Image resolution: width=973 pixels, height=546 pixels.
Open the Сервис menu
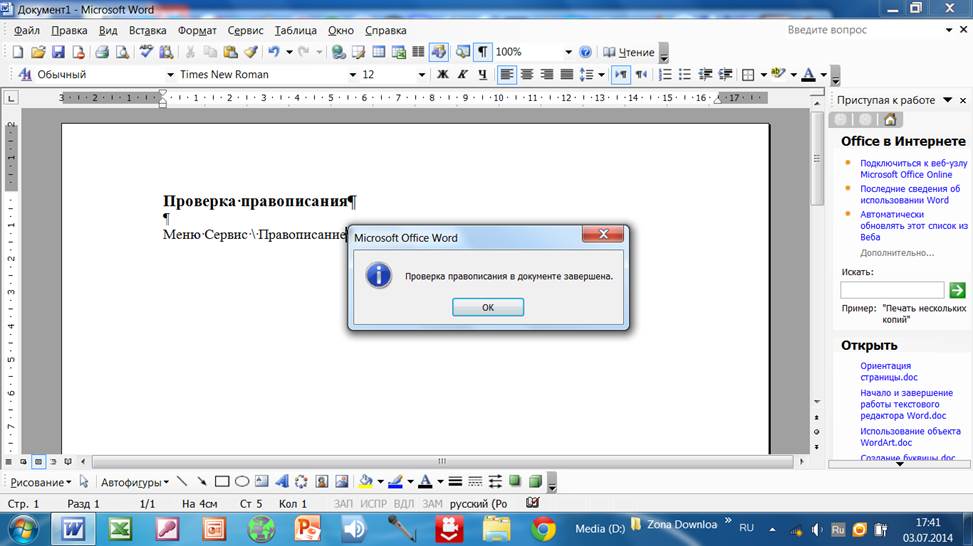245,30
